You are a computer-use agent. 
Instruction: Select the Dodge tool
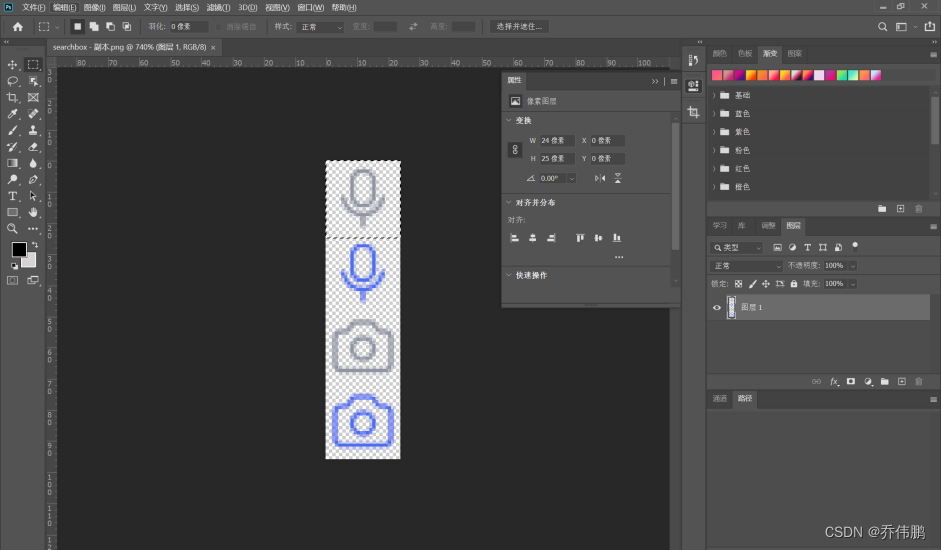(13, 180)
